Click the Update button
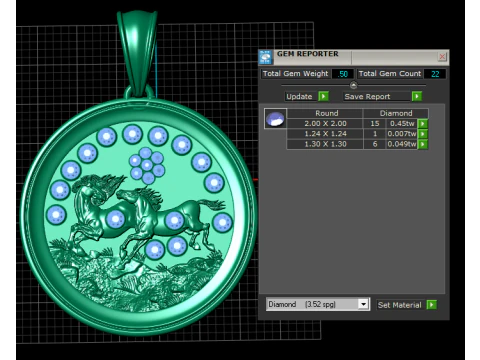 [x=300, y=96]
